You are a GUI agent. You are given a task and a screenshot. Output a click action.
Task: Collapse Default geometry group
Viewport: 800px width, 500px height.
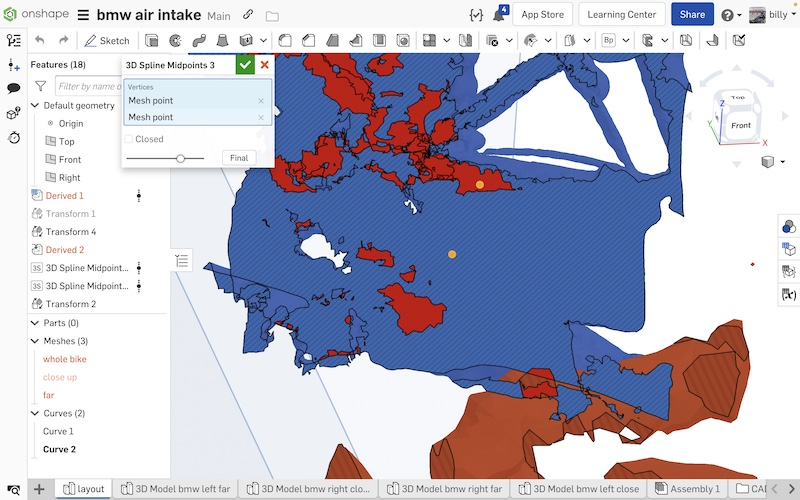(x=35, y=105)
